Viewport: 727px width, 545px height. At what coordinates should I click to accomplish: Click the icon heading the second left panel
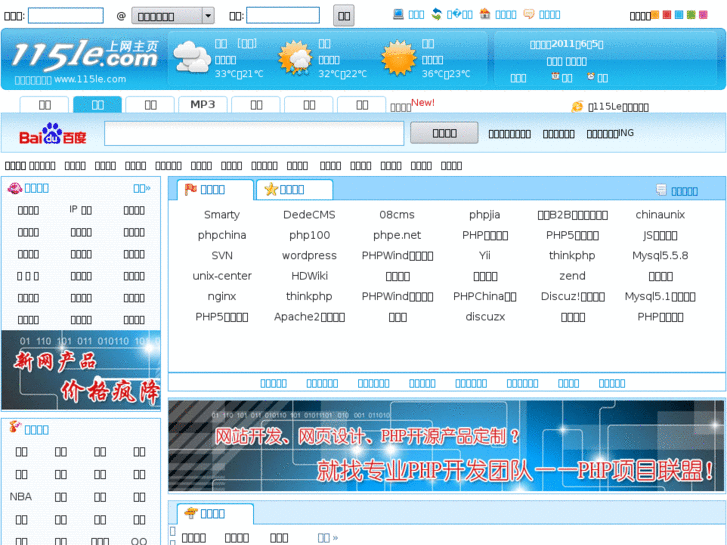[x=15, y=427]
